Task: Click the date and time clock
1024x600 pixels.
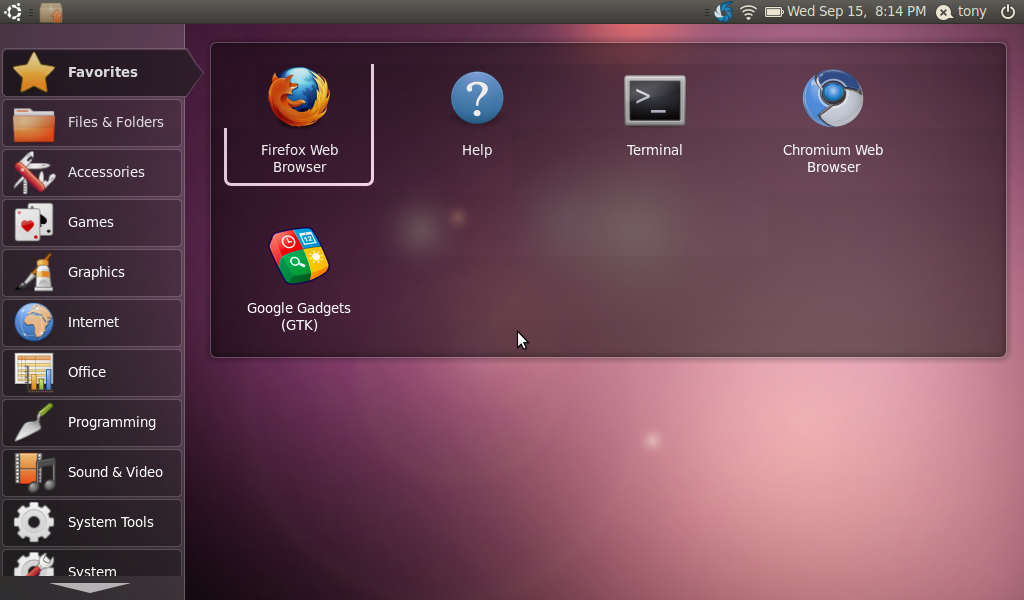Action: pos(856,12)
